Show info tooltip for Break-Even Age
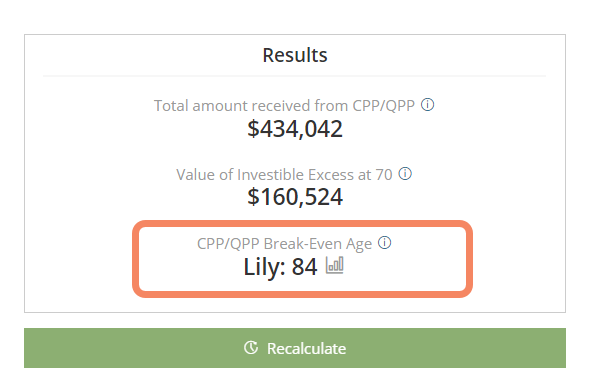592x389 pixels. pos(385,242)
